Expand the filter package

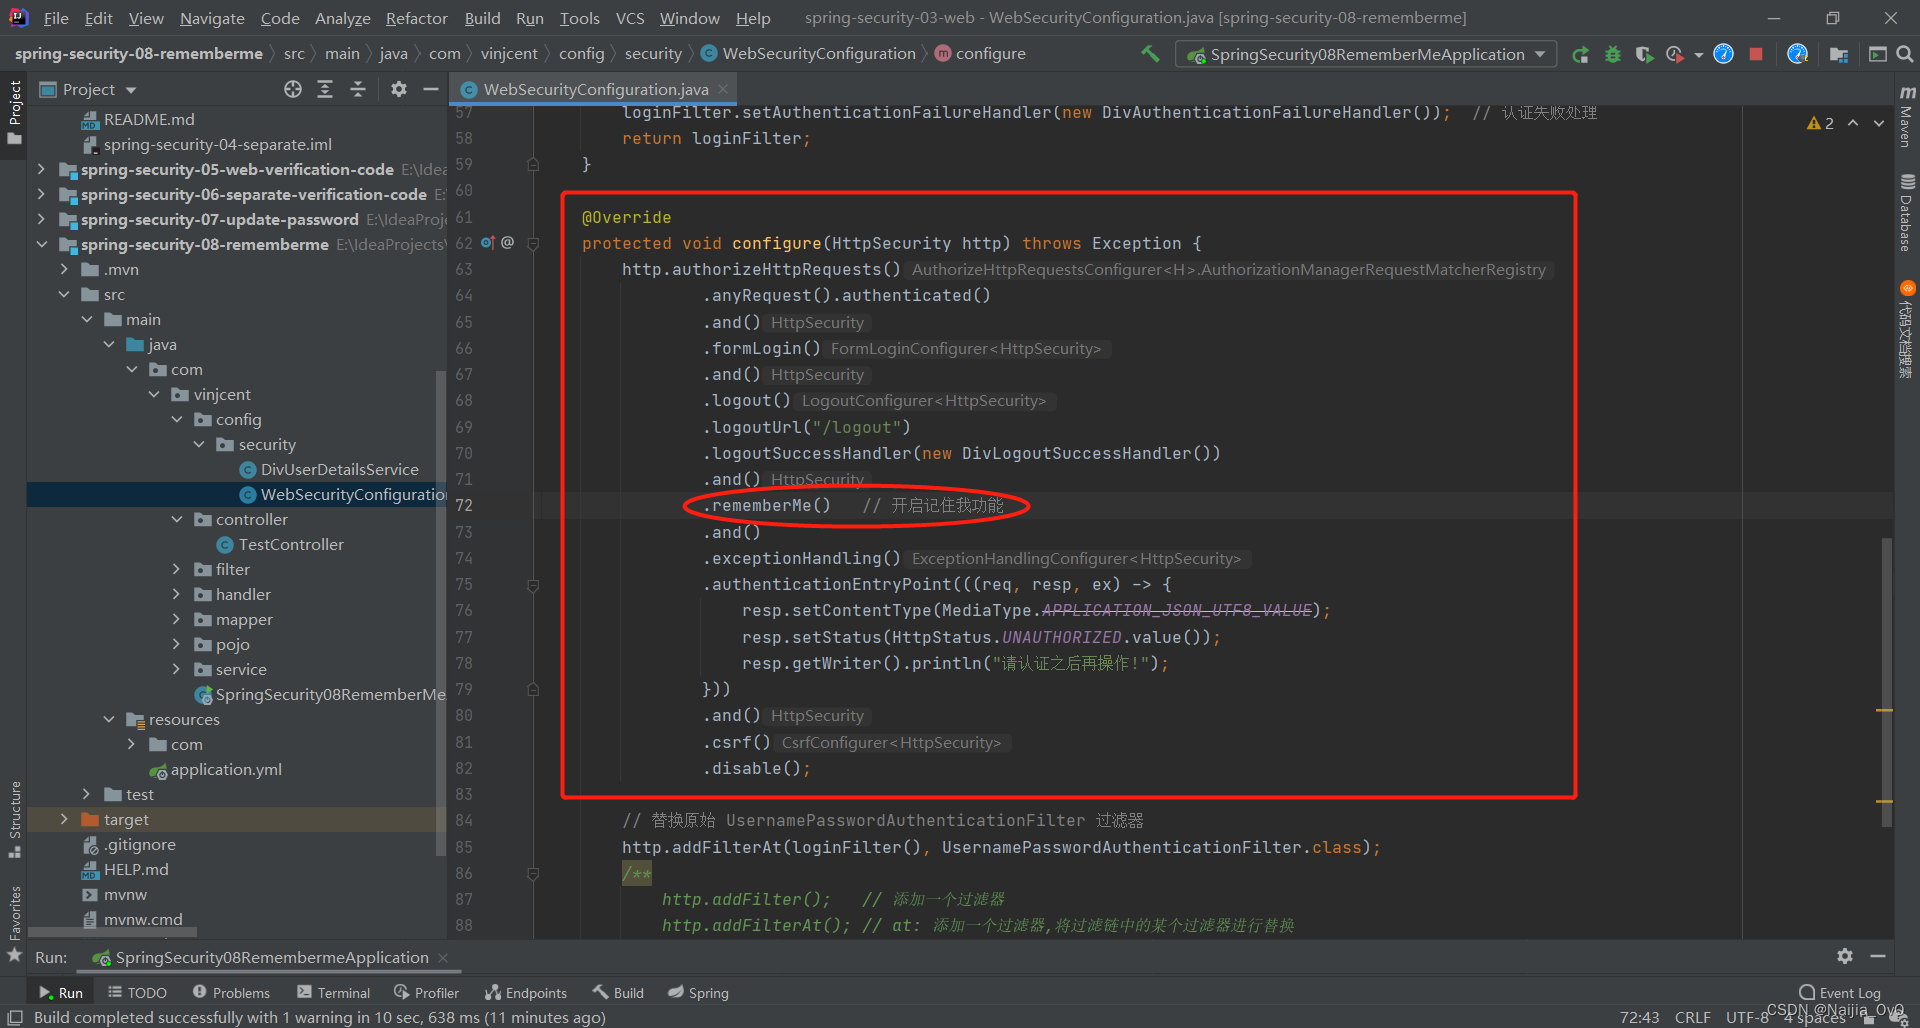click(177, 569)
